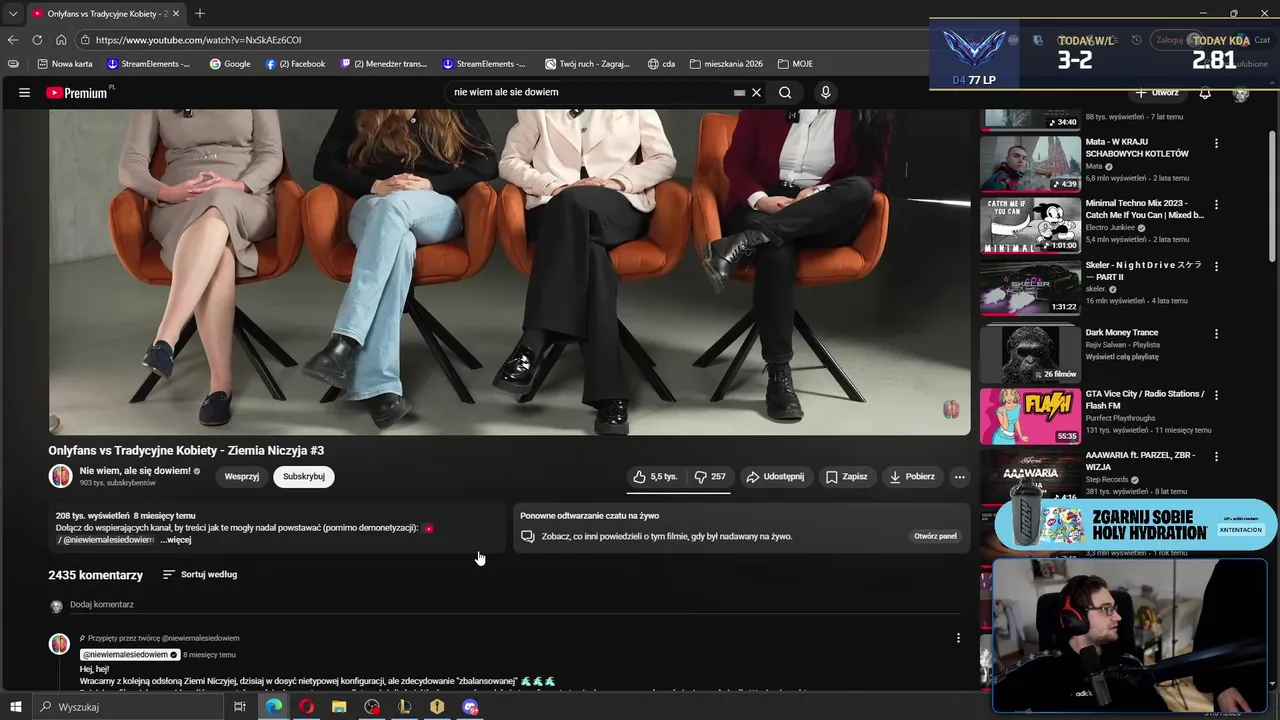
Task: Click the Utwórz create button
Action: tap(1157, 93)
